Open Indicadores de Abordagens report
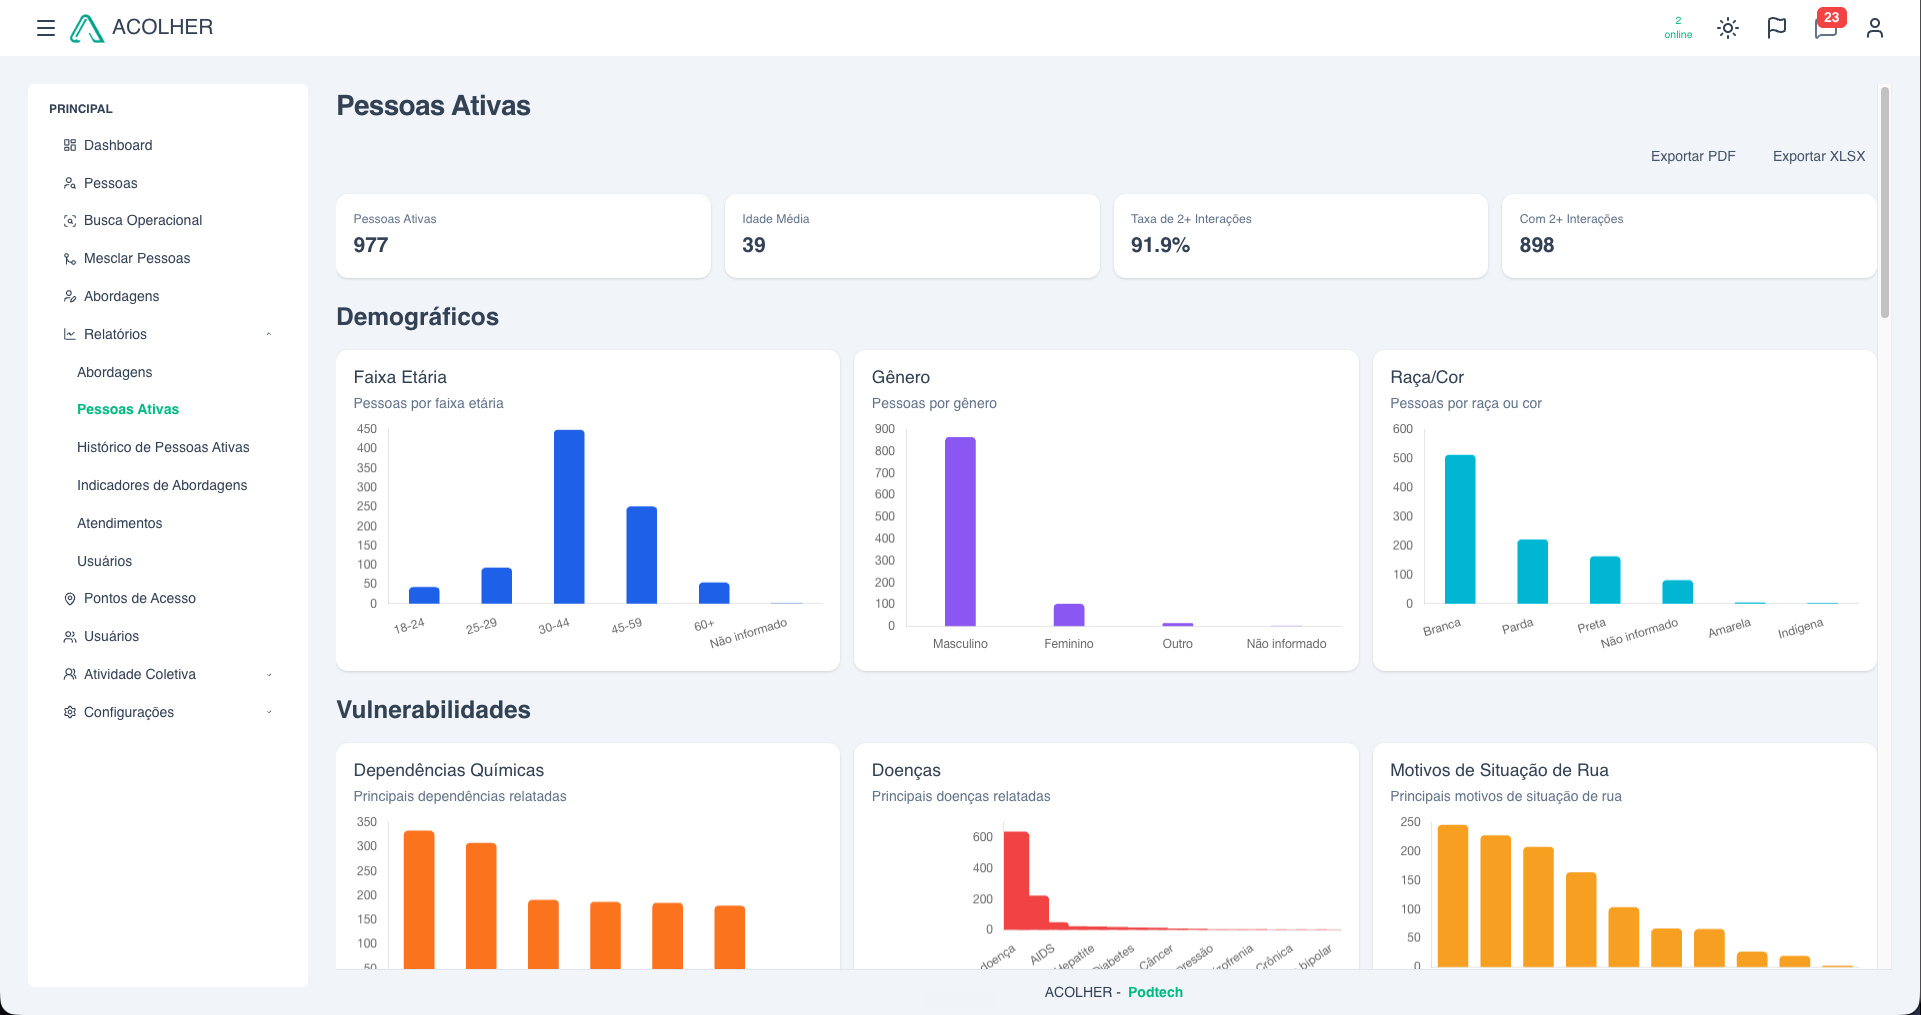The image size is (1921, 1015). click(x=162, y=485)
